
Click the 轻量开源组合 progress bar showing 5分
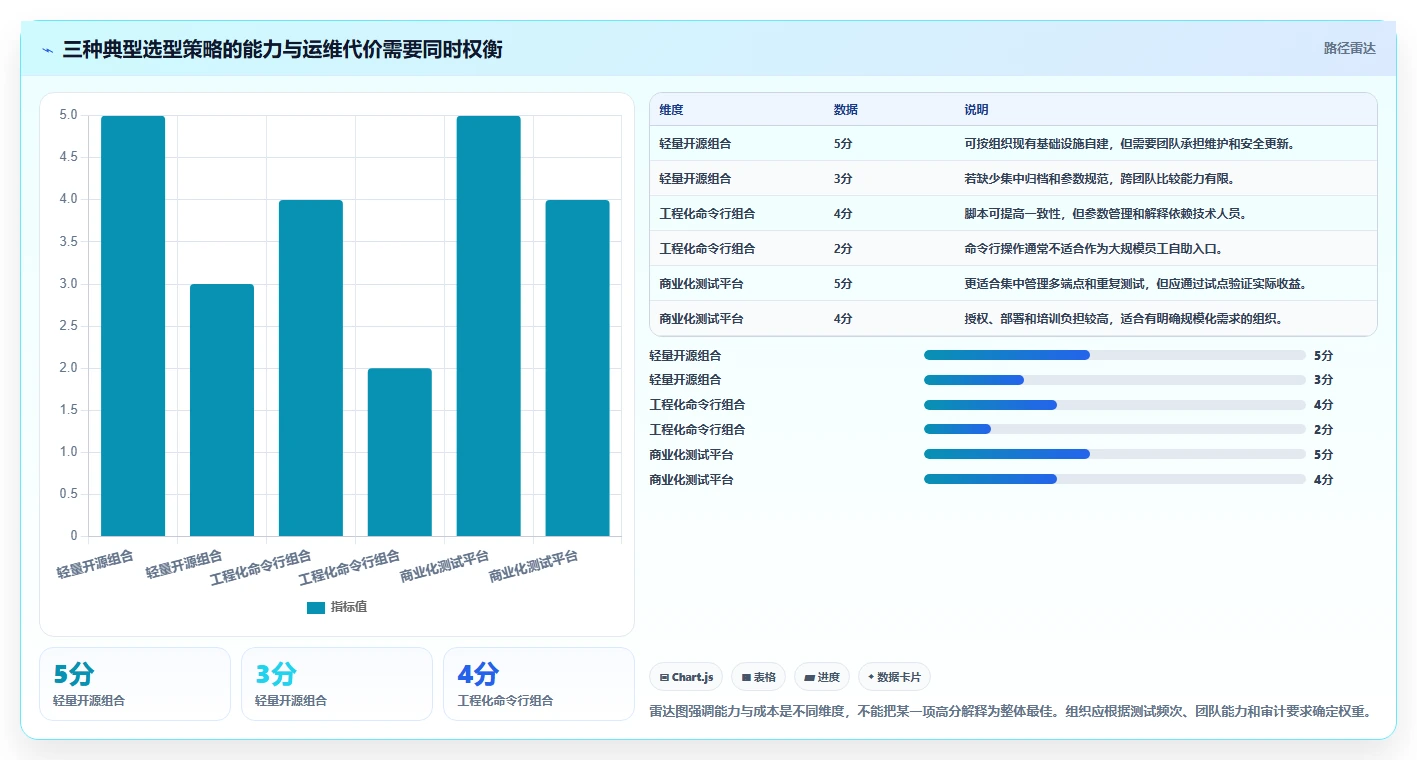click(x=1115, y=355)
